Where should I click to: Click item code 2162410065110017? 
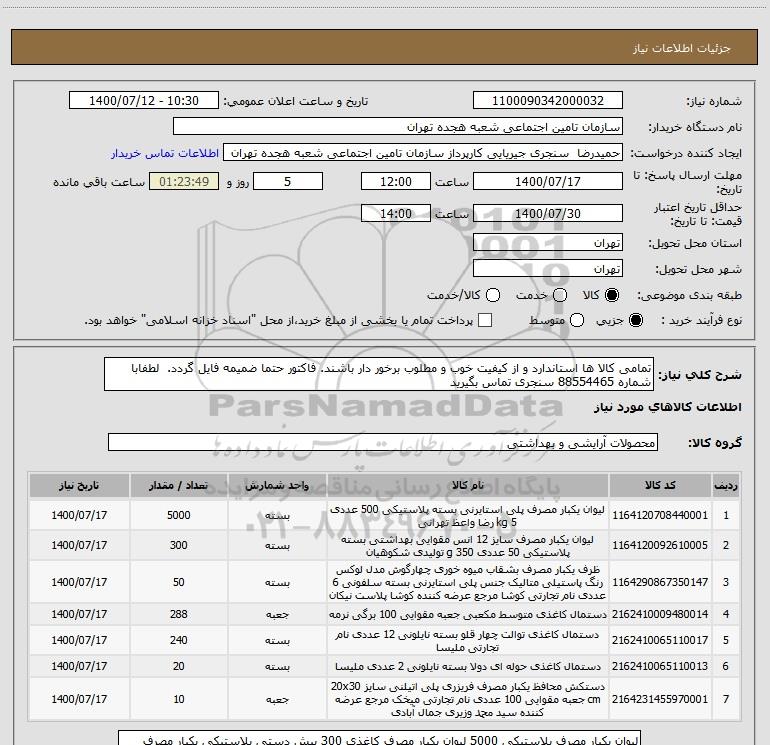coord(660,640)
